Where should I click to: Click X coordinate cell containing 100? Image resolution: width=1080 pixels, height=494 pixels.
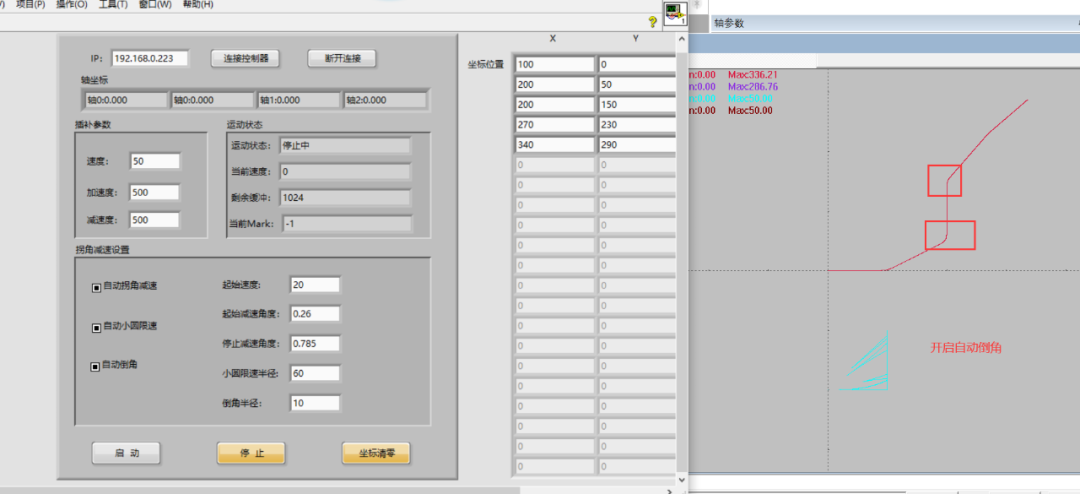[x=554, y=65]
